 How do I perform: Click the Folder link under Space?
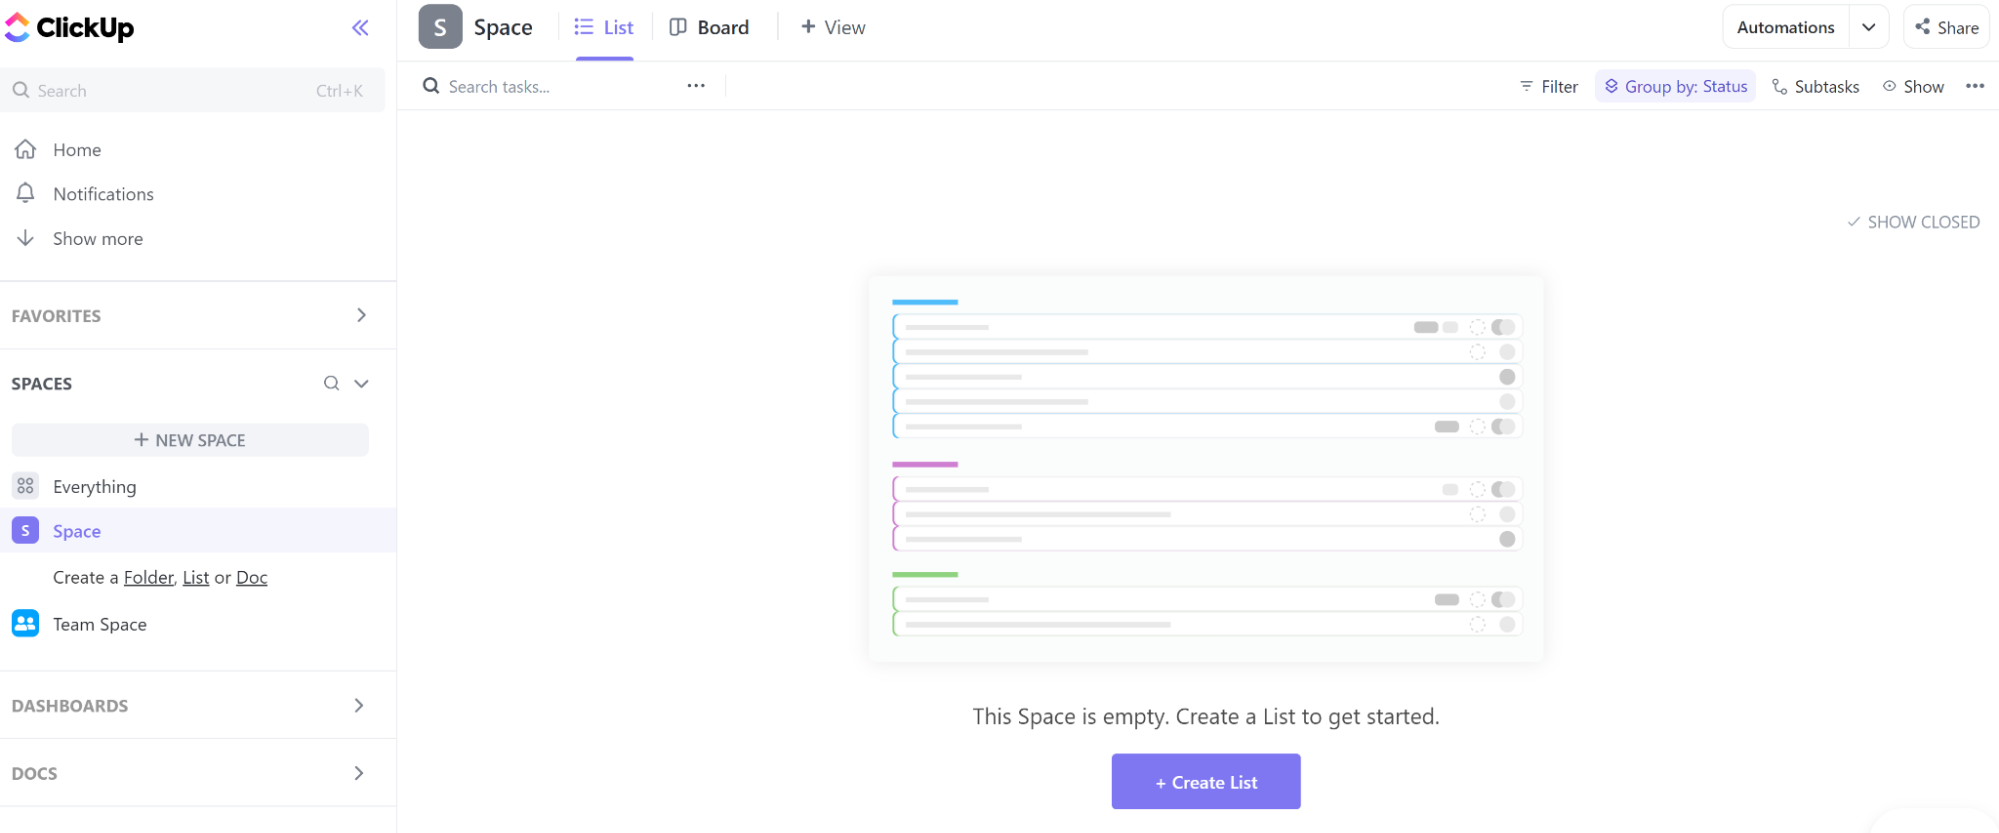[149, 577]
